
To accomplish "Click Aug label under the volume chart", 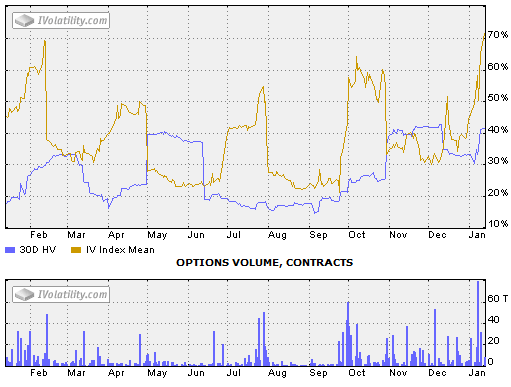I will tap(277, 373).
